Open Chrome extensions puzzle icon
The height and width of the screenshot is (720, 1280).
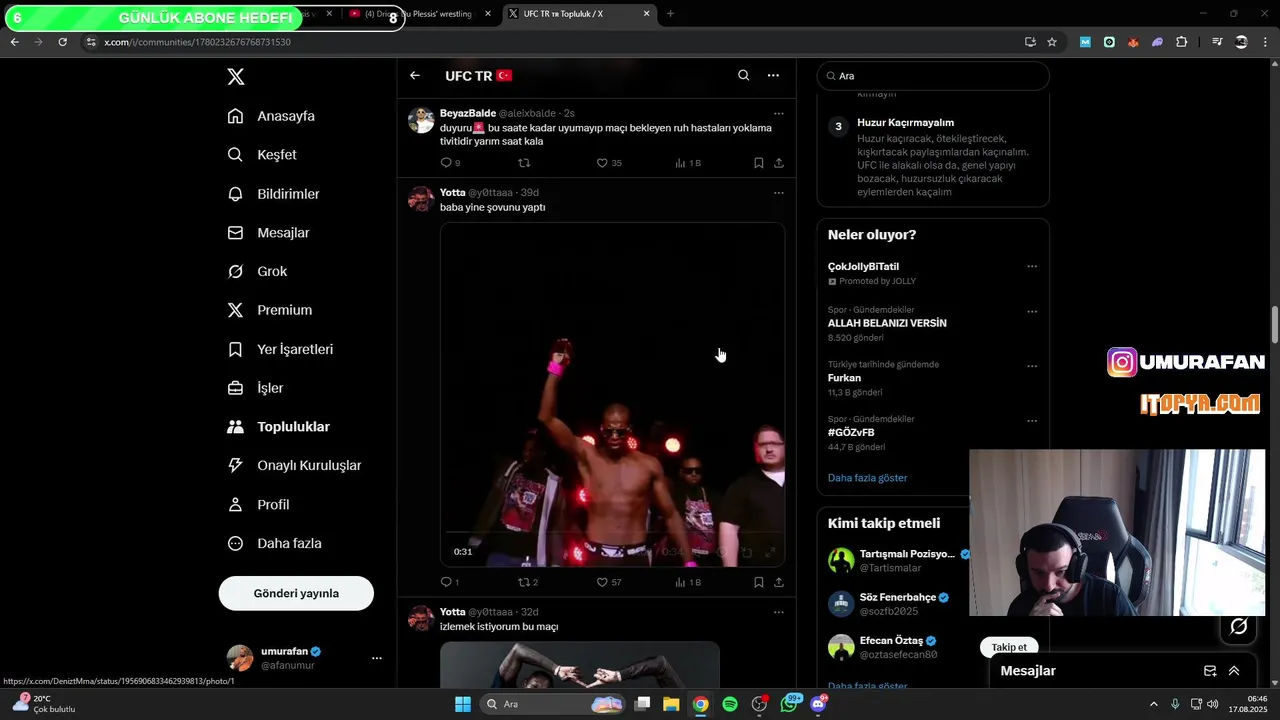click(1181, 42)
